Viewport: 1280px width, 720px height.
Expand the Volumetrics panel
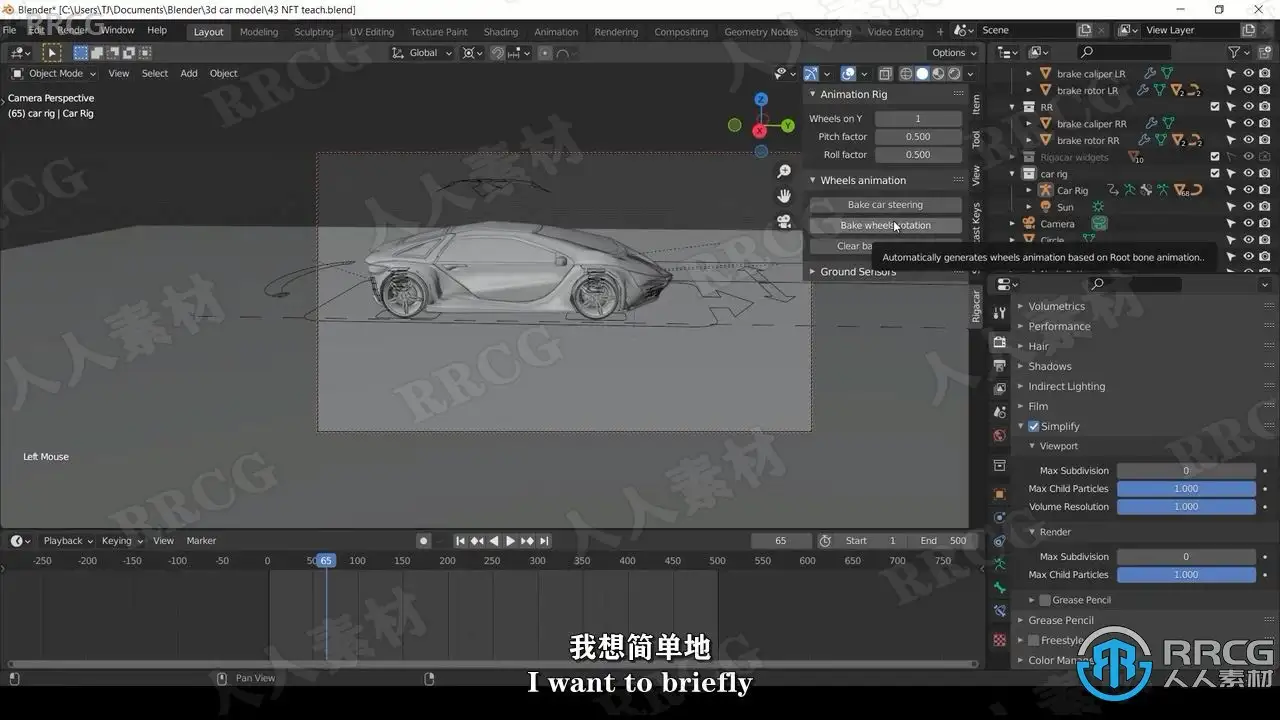pos(1056,306)
